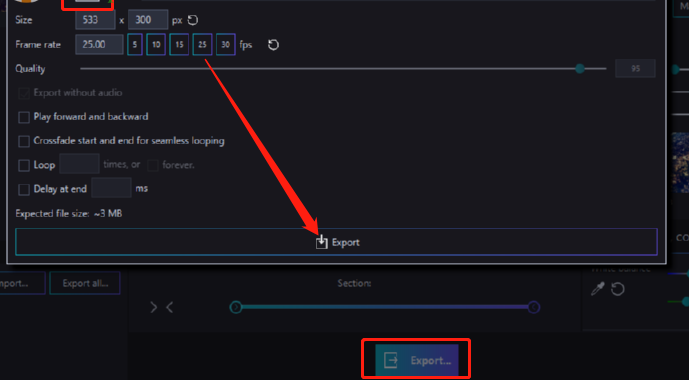689x380 pixels.
Task: Tick the Delay at end checkbox
Action: point(24,189)
